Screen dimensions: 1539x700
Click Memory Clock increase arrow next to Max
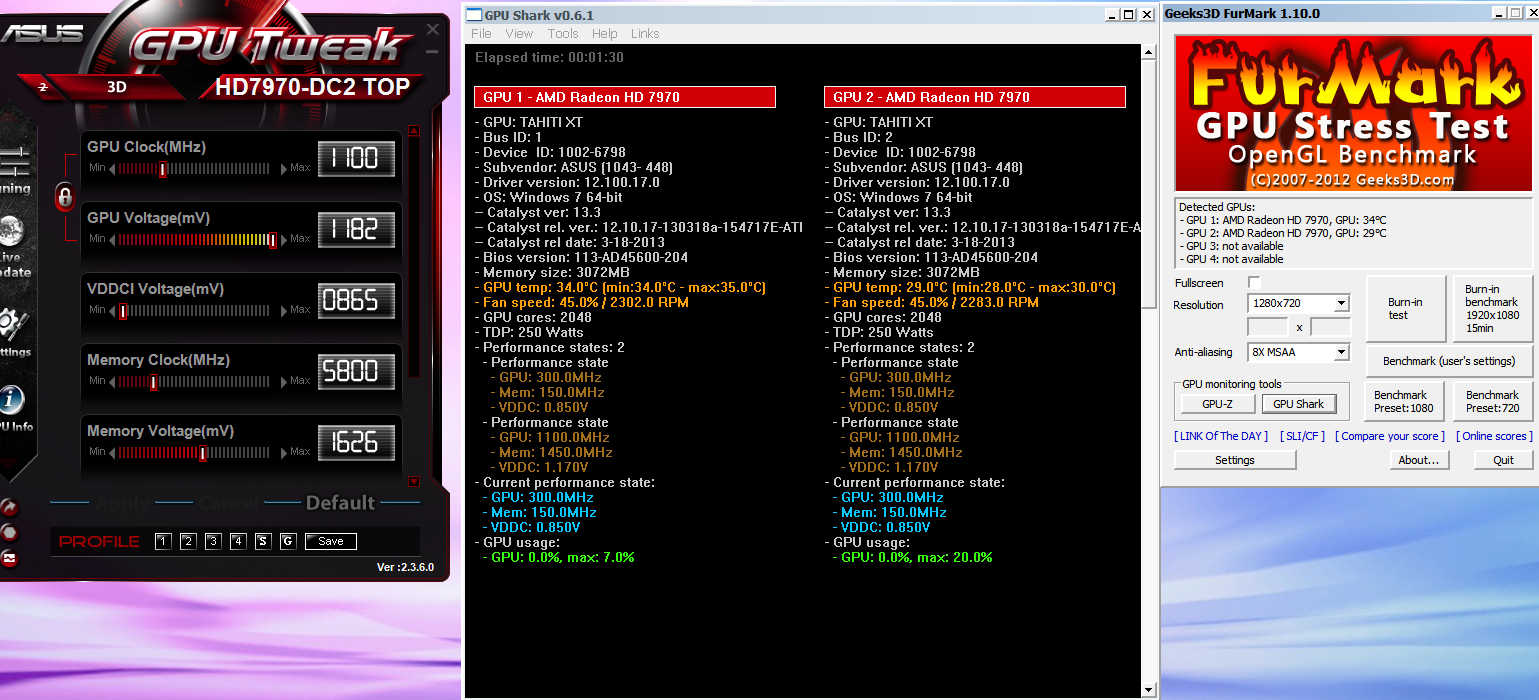pos(284,382)
